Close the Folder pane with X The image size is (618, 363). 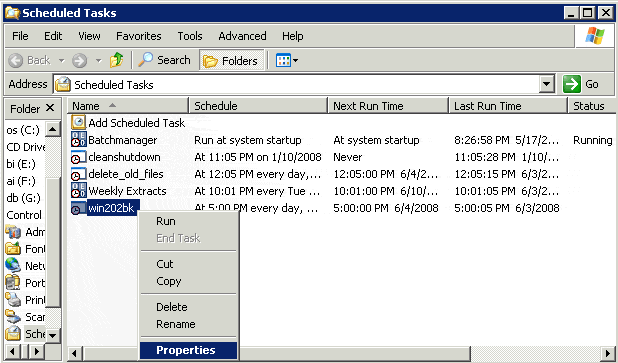click(x=50, y=108)
